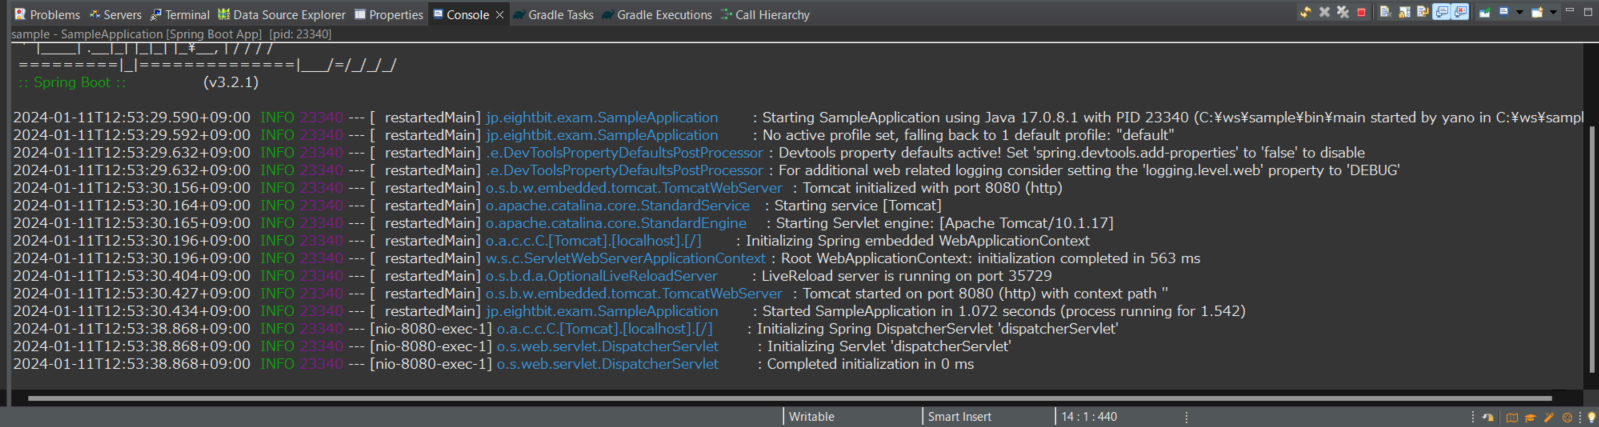Click the graduation cap status icon
This screenshot has width=1599, height=427.
coord(1530,418)
